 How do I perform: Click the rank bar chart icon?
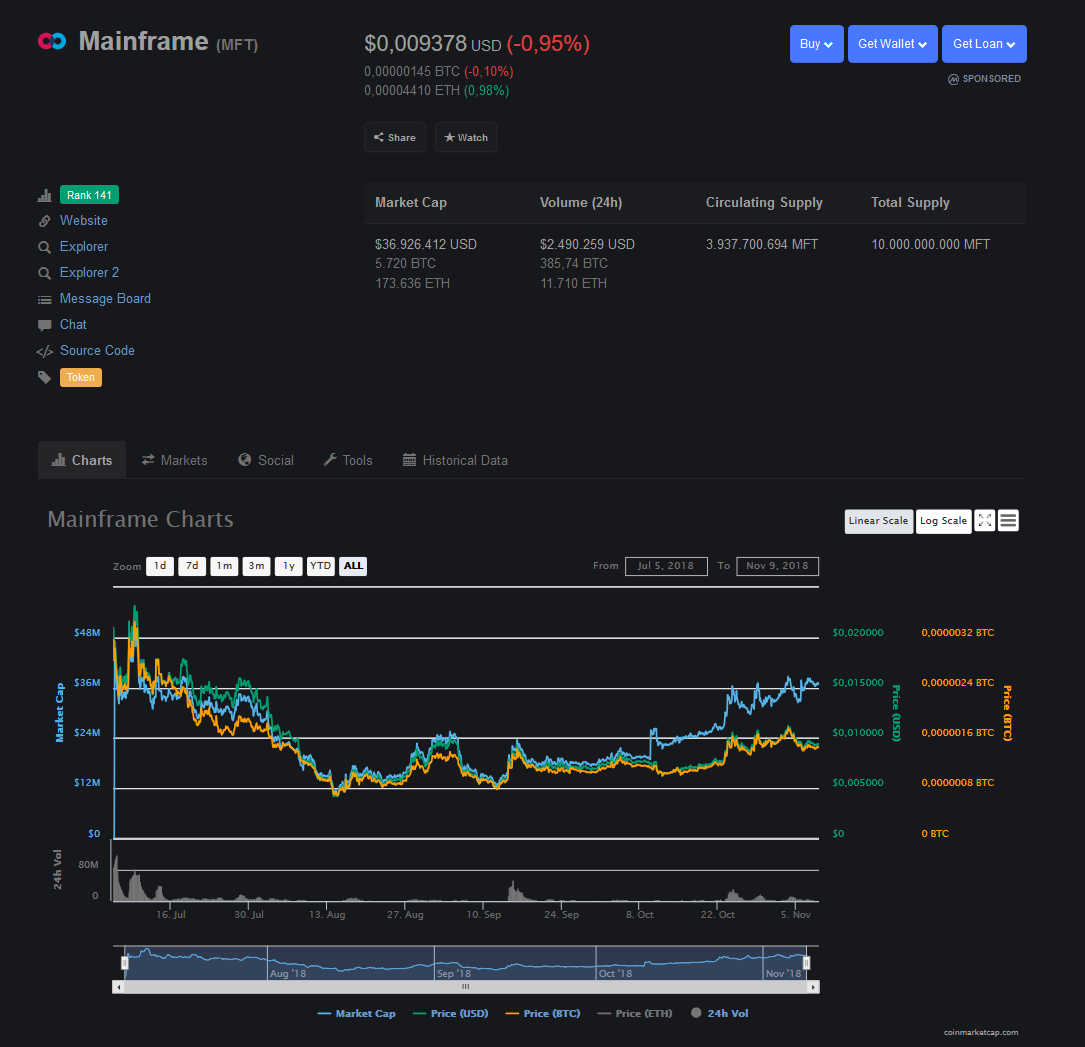44,195
